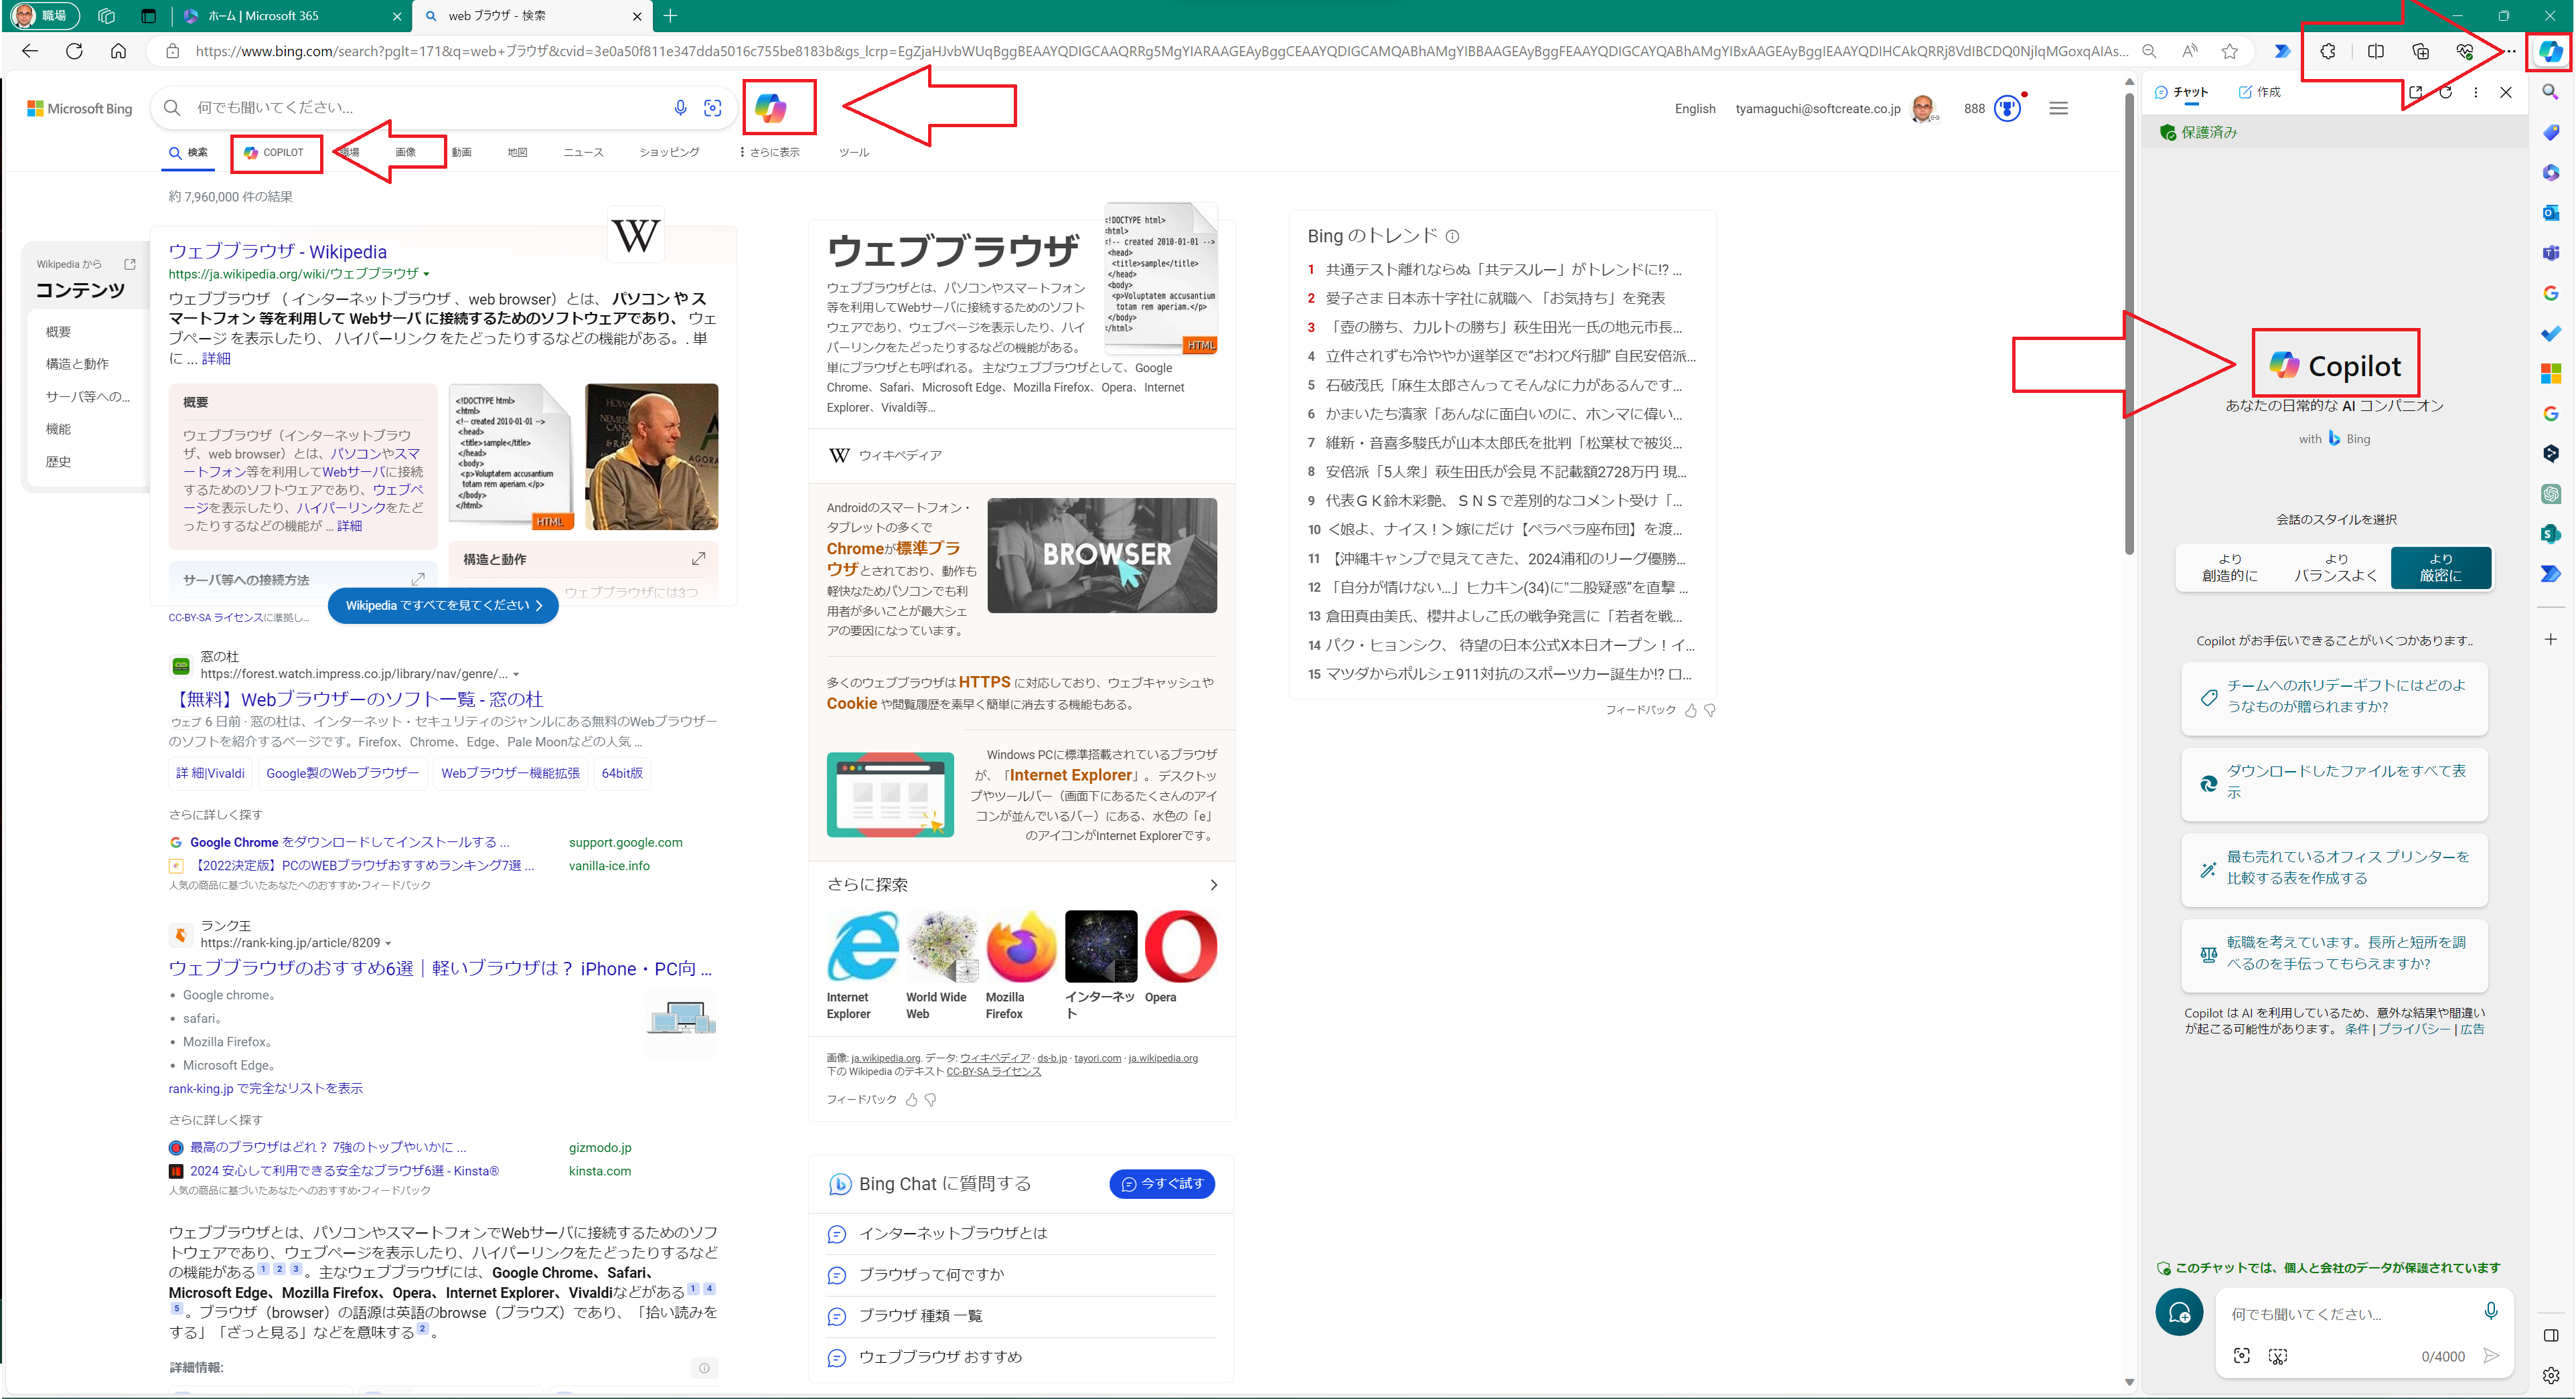This screenshot has width=2576, height=1399.
Task: Expand the 構造と動作 card
Action: 699,559
